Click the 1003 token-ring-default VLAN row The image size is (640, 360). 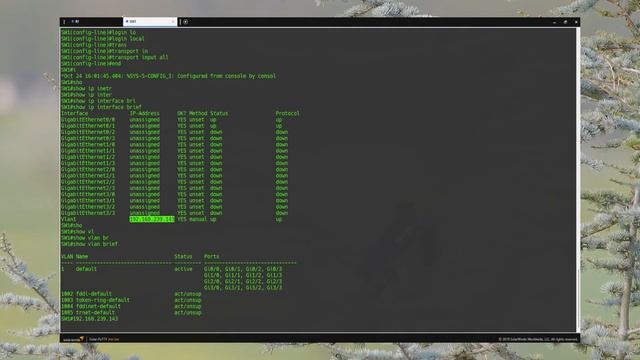(x=131, y=300)
